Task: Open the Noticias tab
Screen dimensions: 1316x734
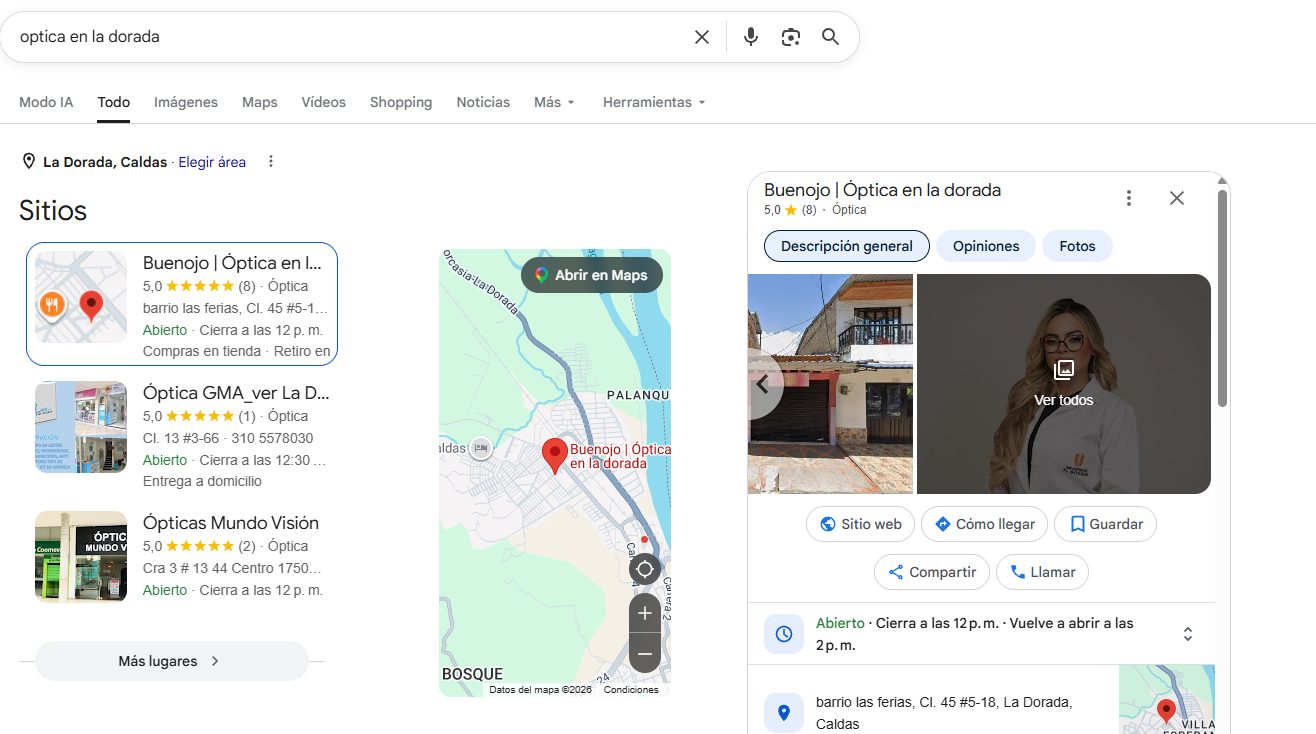Action: [483, 102]
